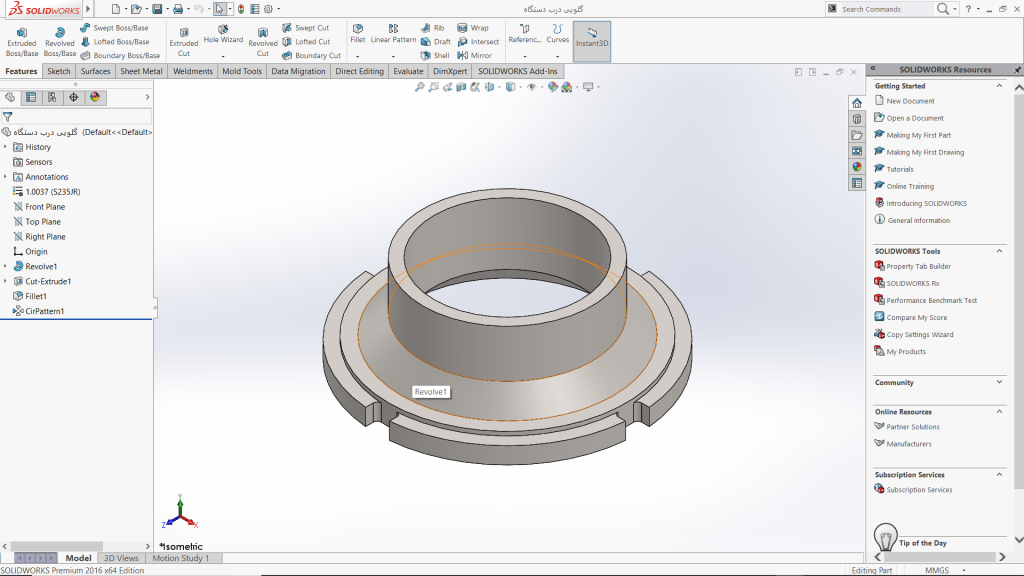The height and width of the screenshot is (576, 1024).
Task: Click the Mirror feature tool
Action: tap(474, 55)
